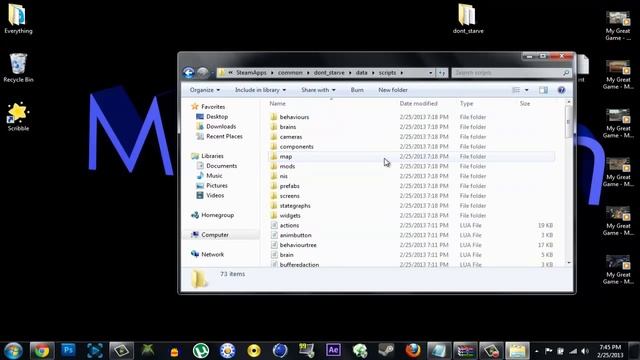Open the dont_starve desktop folder
The image size is (640, 360).
point(468,19)
